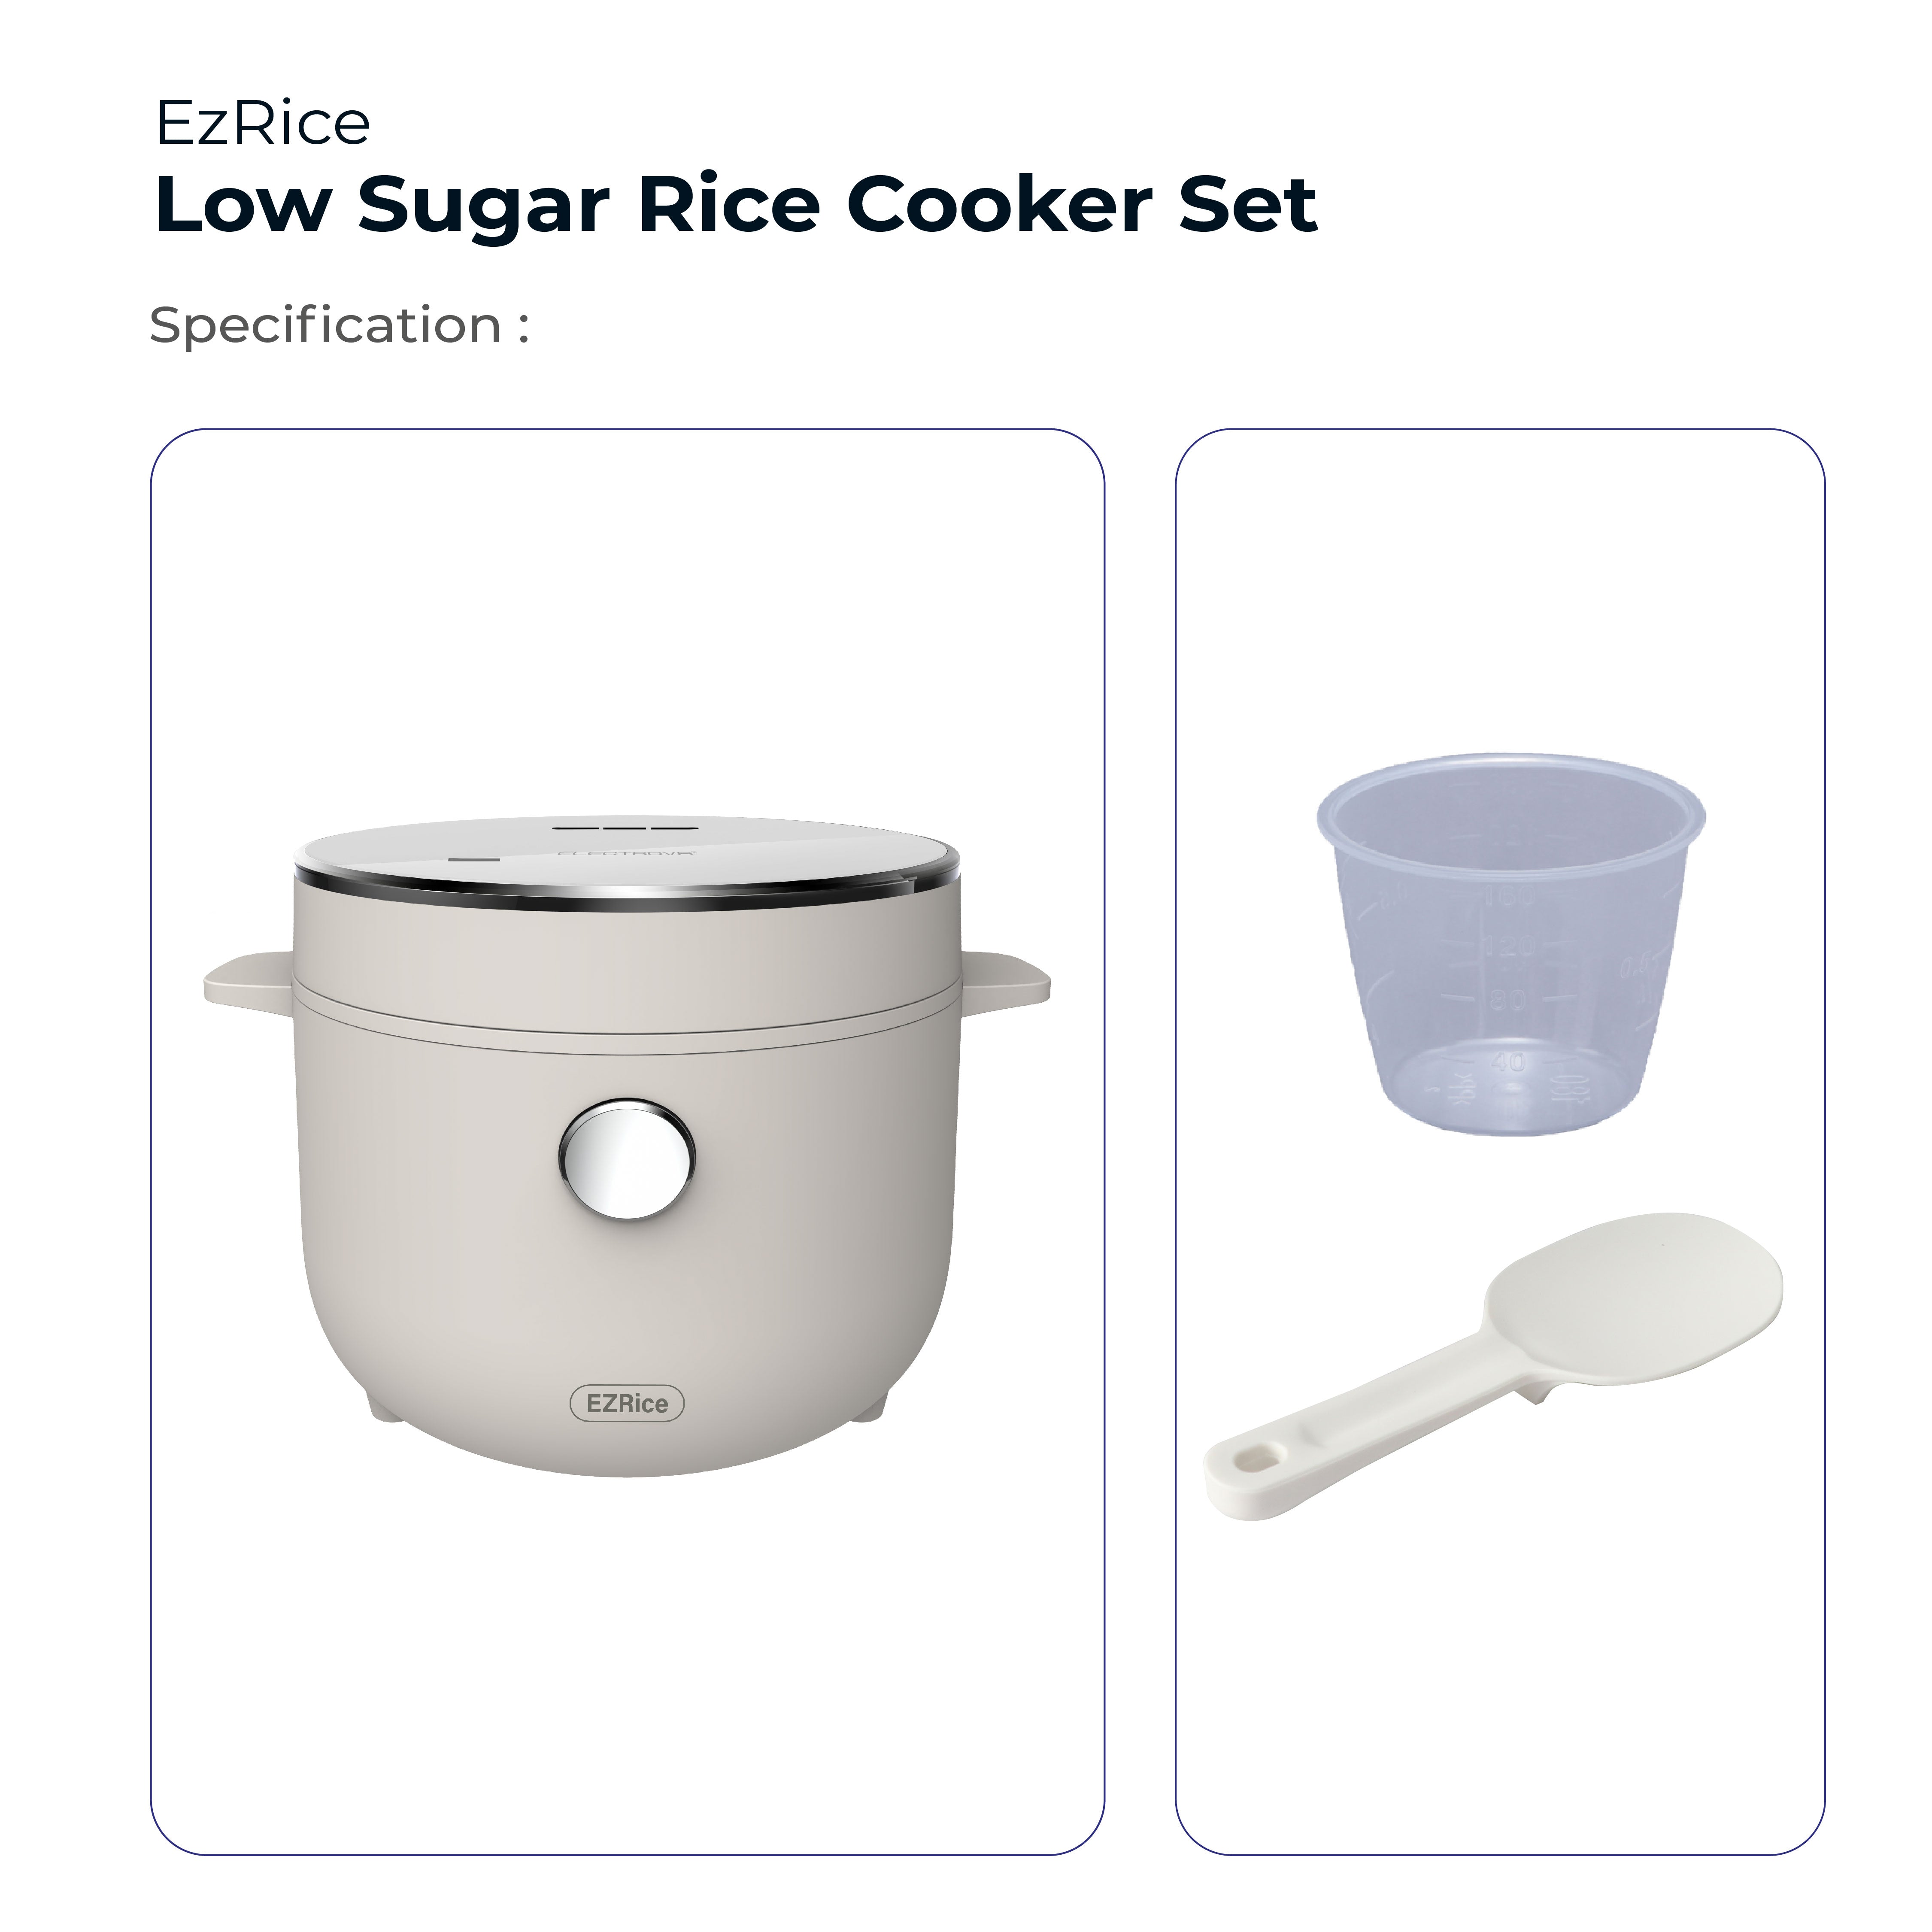1932x1932 pixels.
Task: Click the Low Sugar Rice Cooker Set title
Action: coord(736,205)
